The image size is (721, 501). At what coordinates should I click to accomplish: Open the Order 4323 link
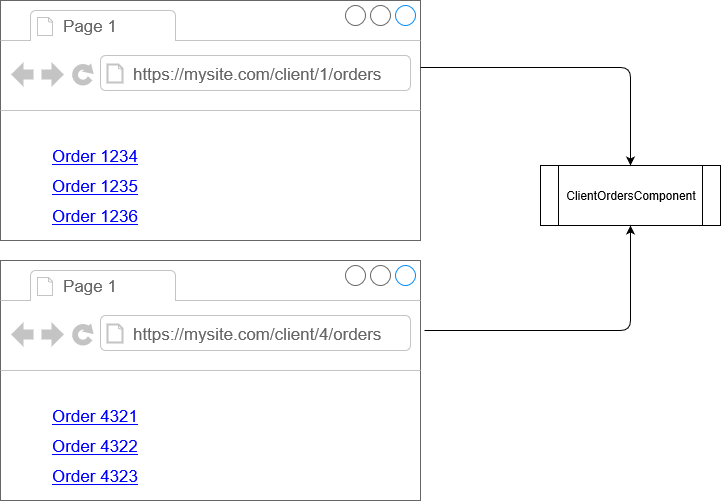[x=95, y=476]
